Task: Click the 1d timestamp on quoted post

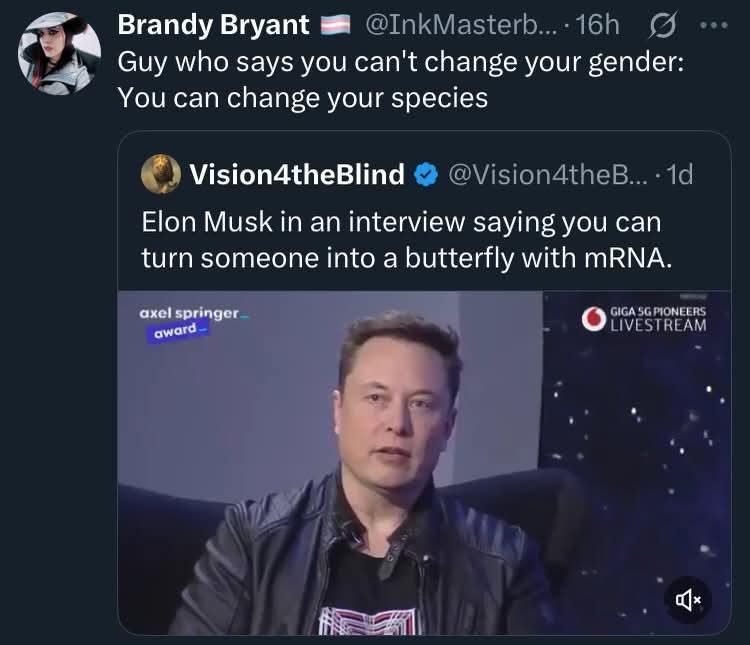Action: click(x=679, y=175)
